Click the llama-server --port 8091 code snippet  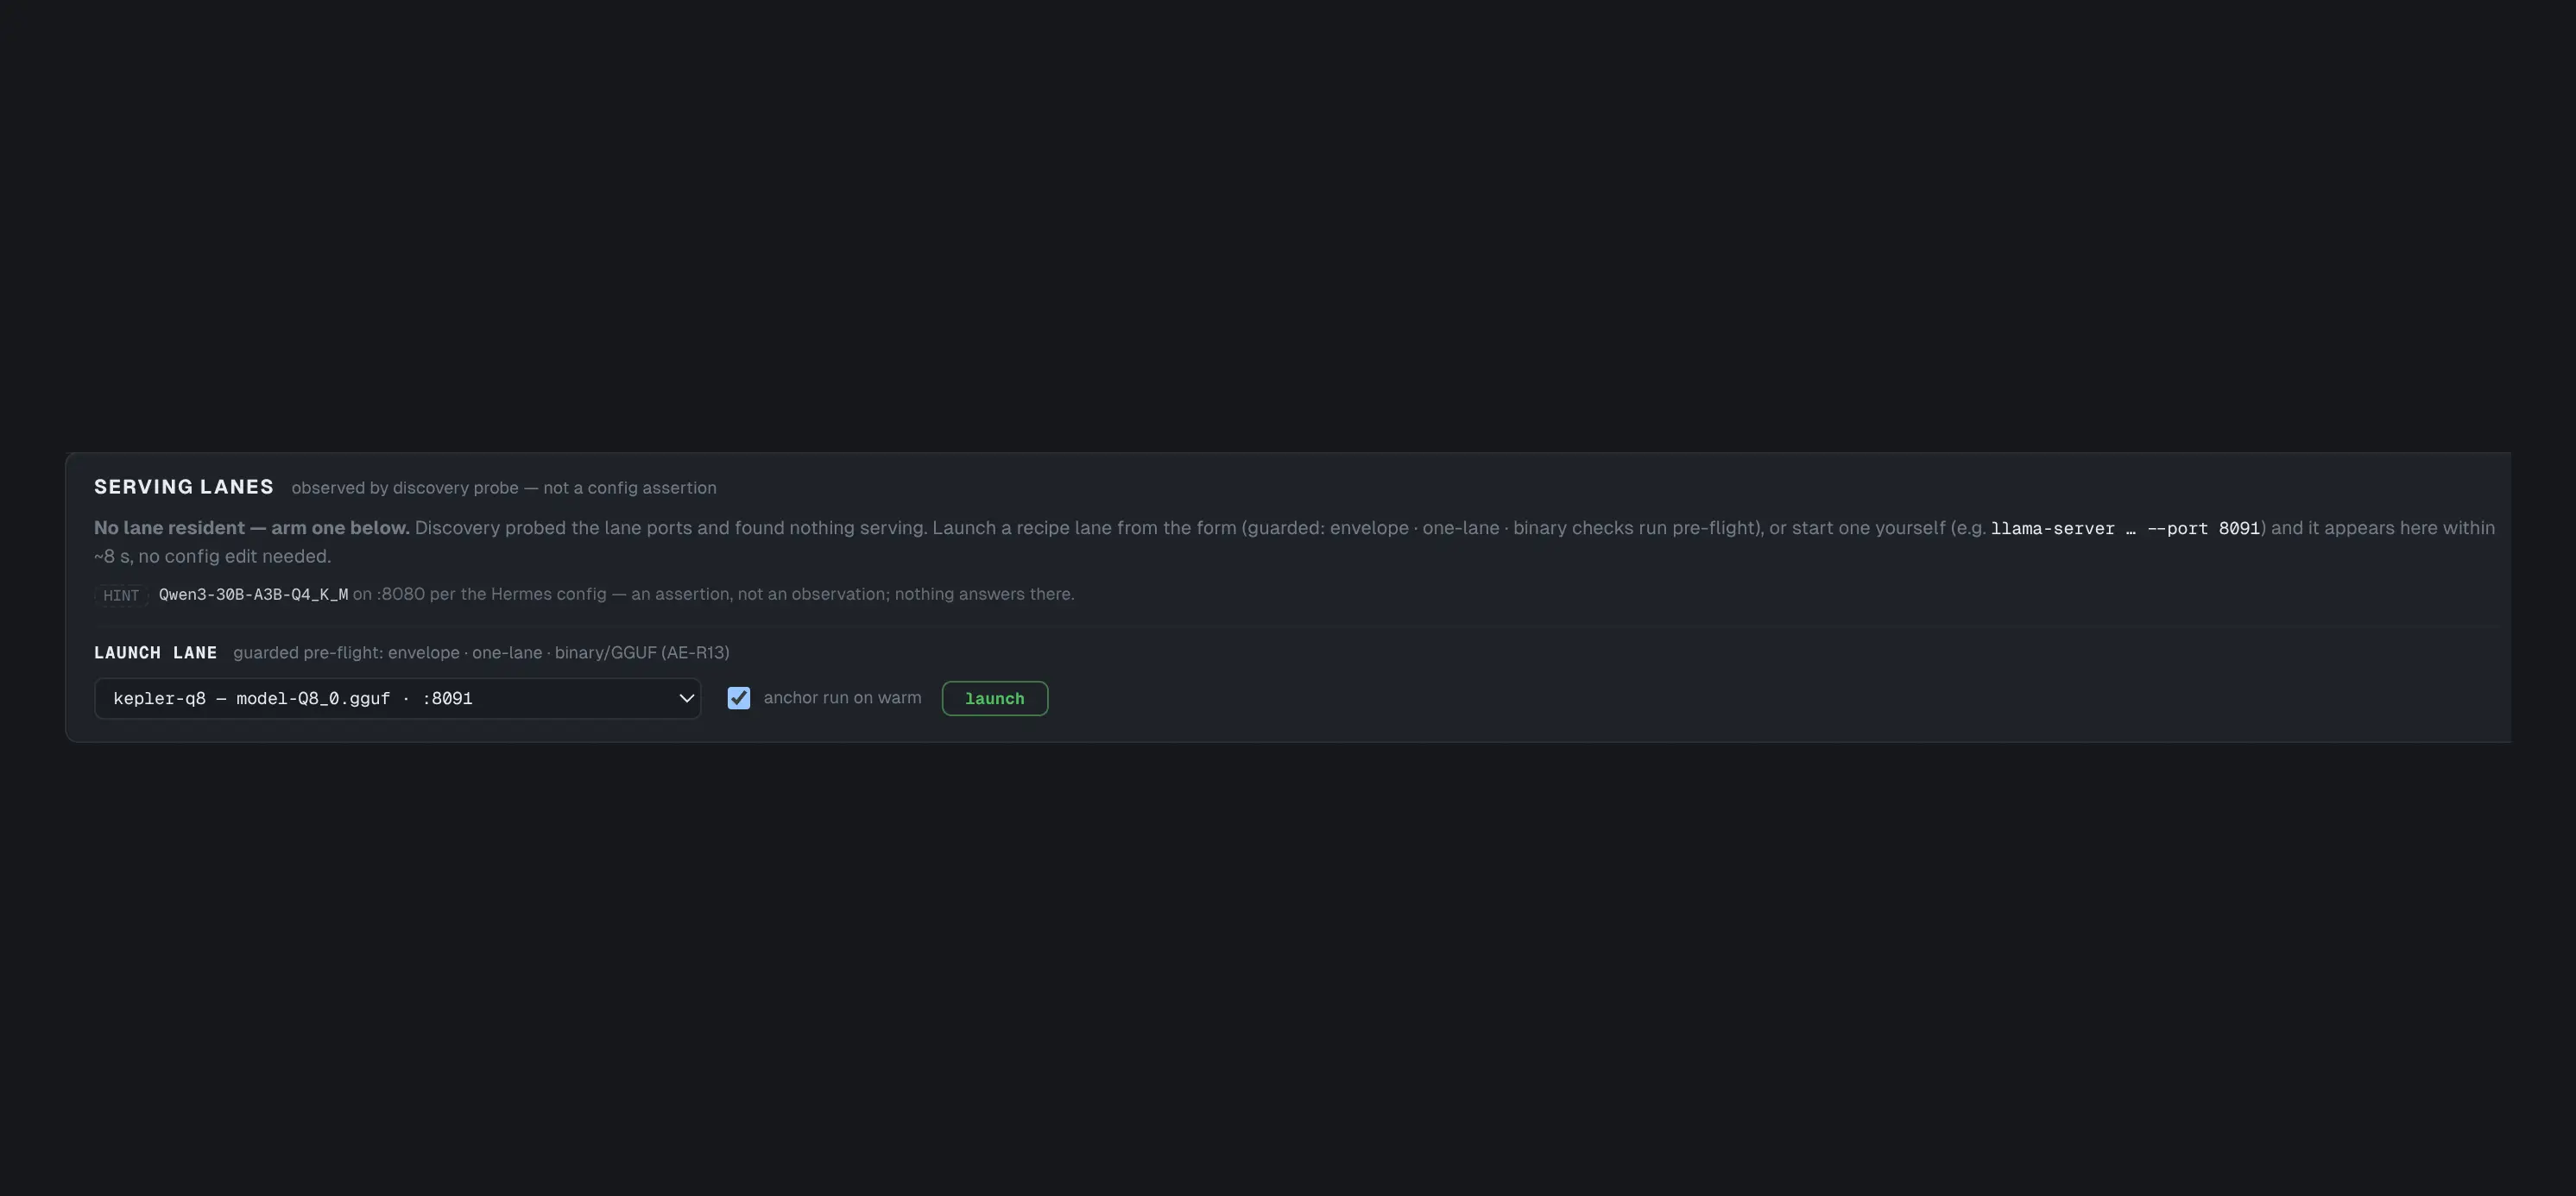click(x=2125, y=528)
